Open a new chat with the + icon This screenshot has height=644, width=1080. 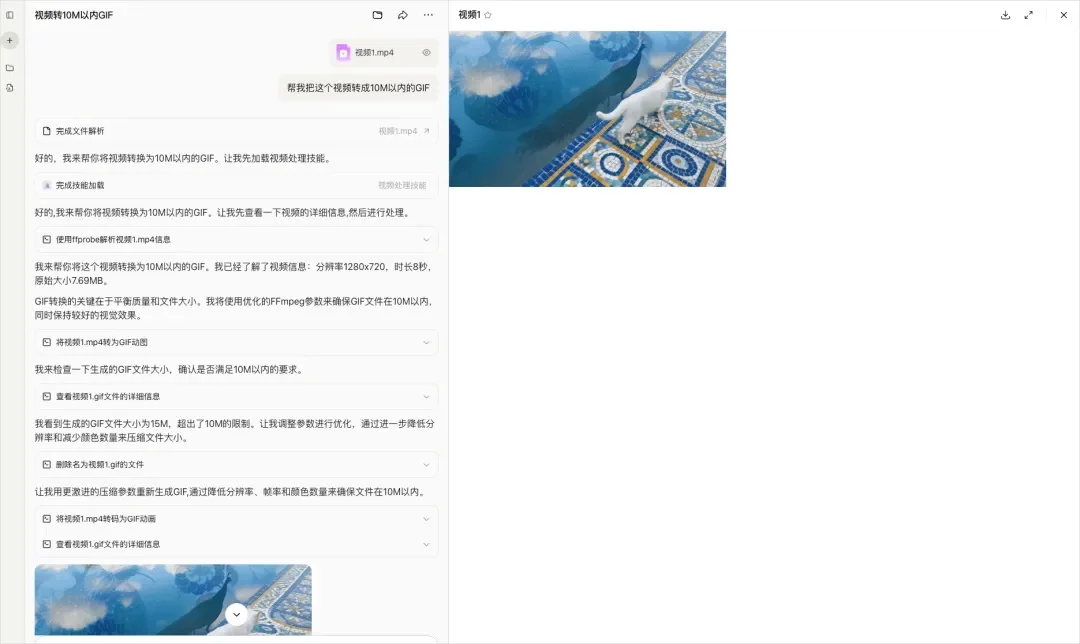pos(10,40)
